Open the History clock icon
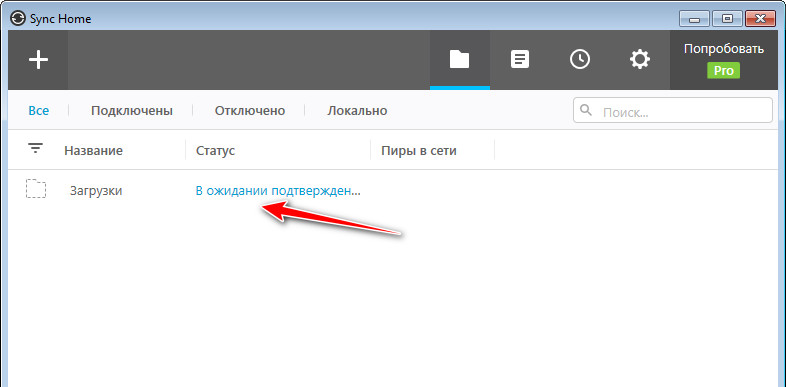 580,60
